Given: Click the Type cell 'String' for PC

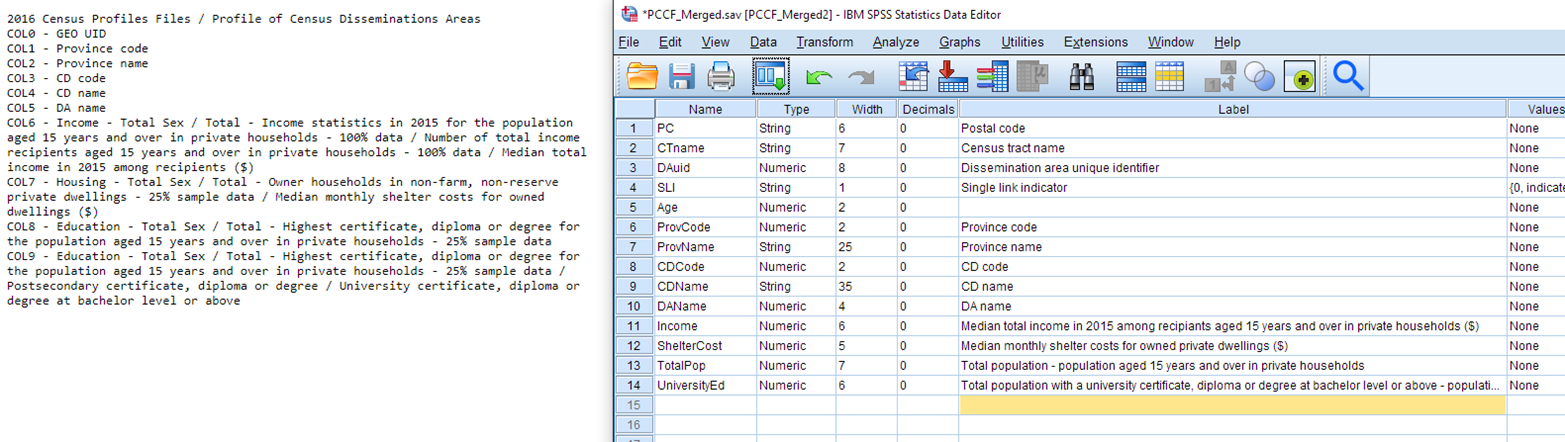Looking at the screenshot, I should (x=796, y=128).
